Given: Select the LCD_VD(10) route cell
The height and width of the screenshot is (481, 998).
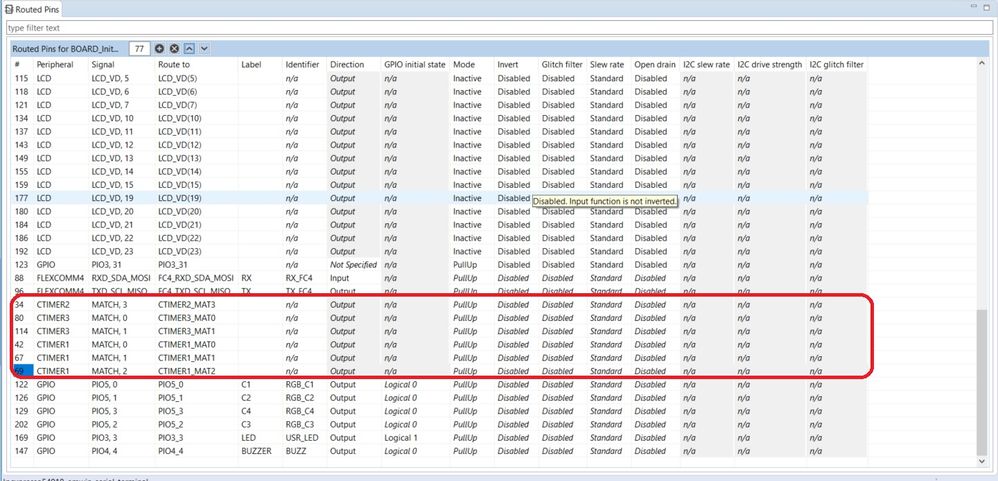Looking at the screenshot, I should tap(180, 118).
